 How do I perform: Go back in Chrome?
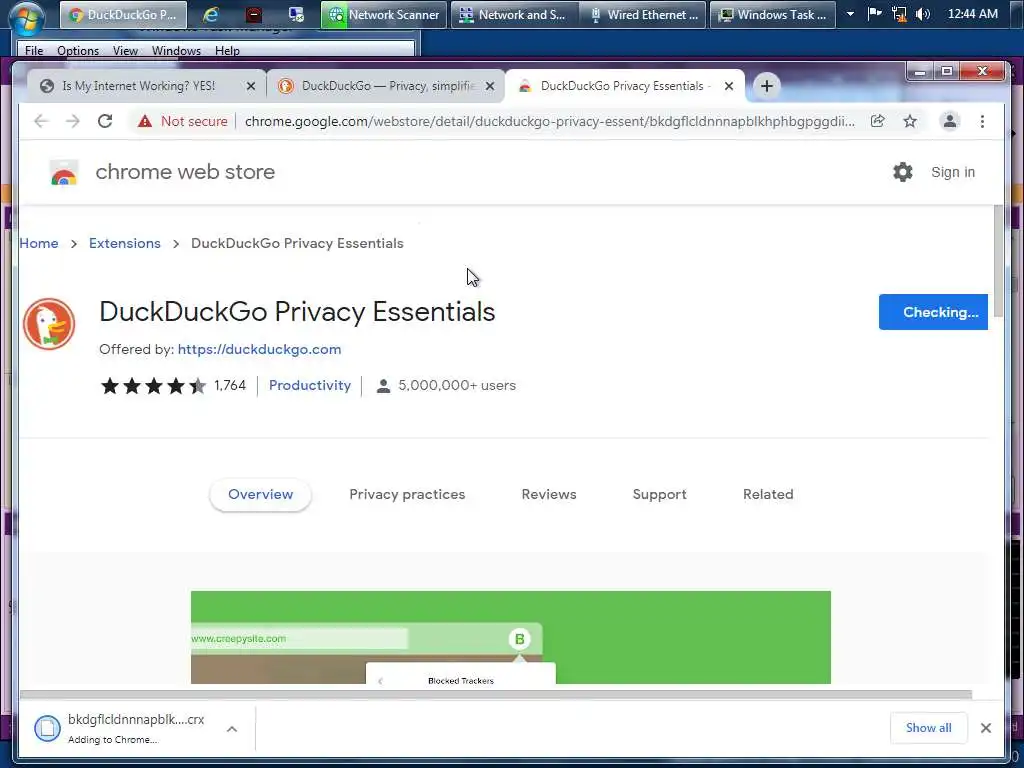click(41, 121)
